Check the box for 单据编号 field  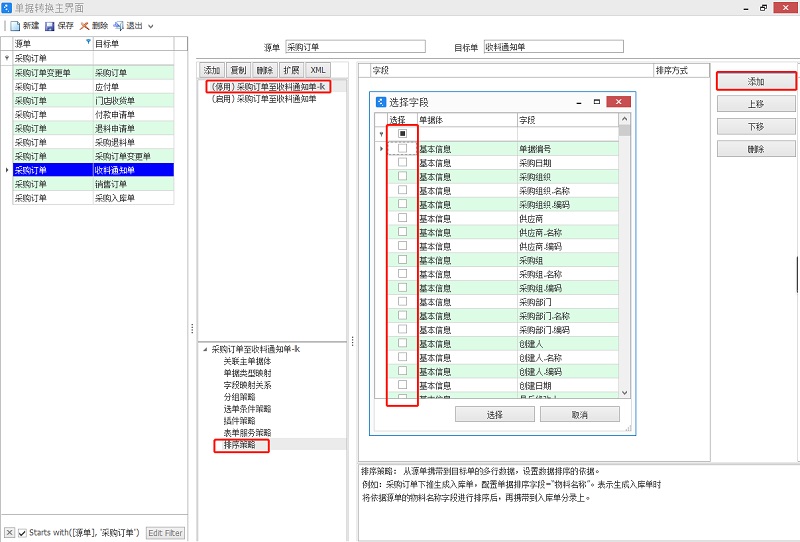402,148
